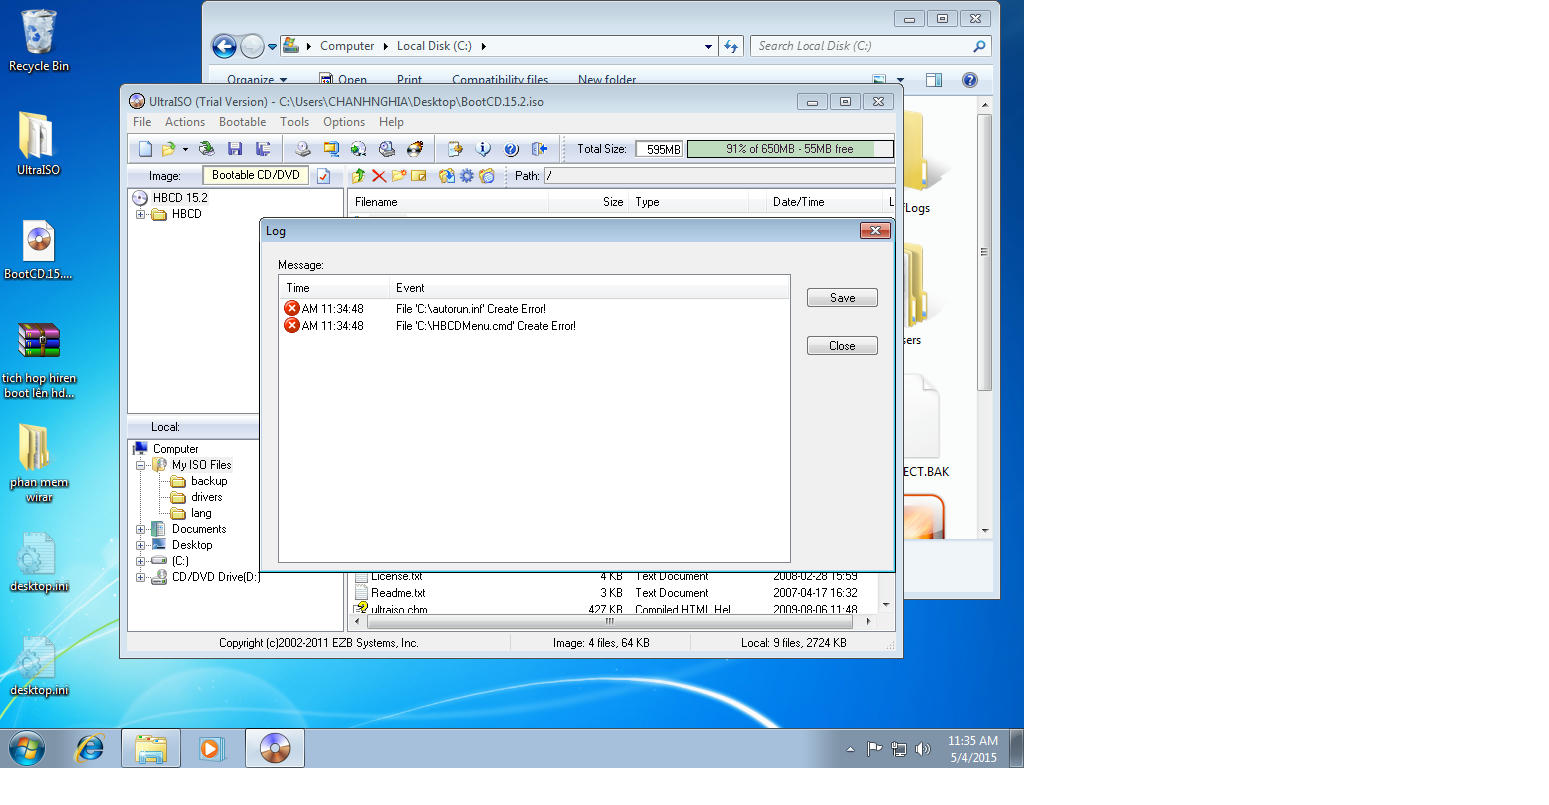Expand the CD/DVD Drive (D:) node
Screen dimensions: 1549x805
(x=141, y=577)
